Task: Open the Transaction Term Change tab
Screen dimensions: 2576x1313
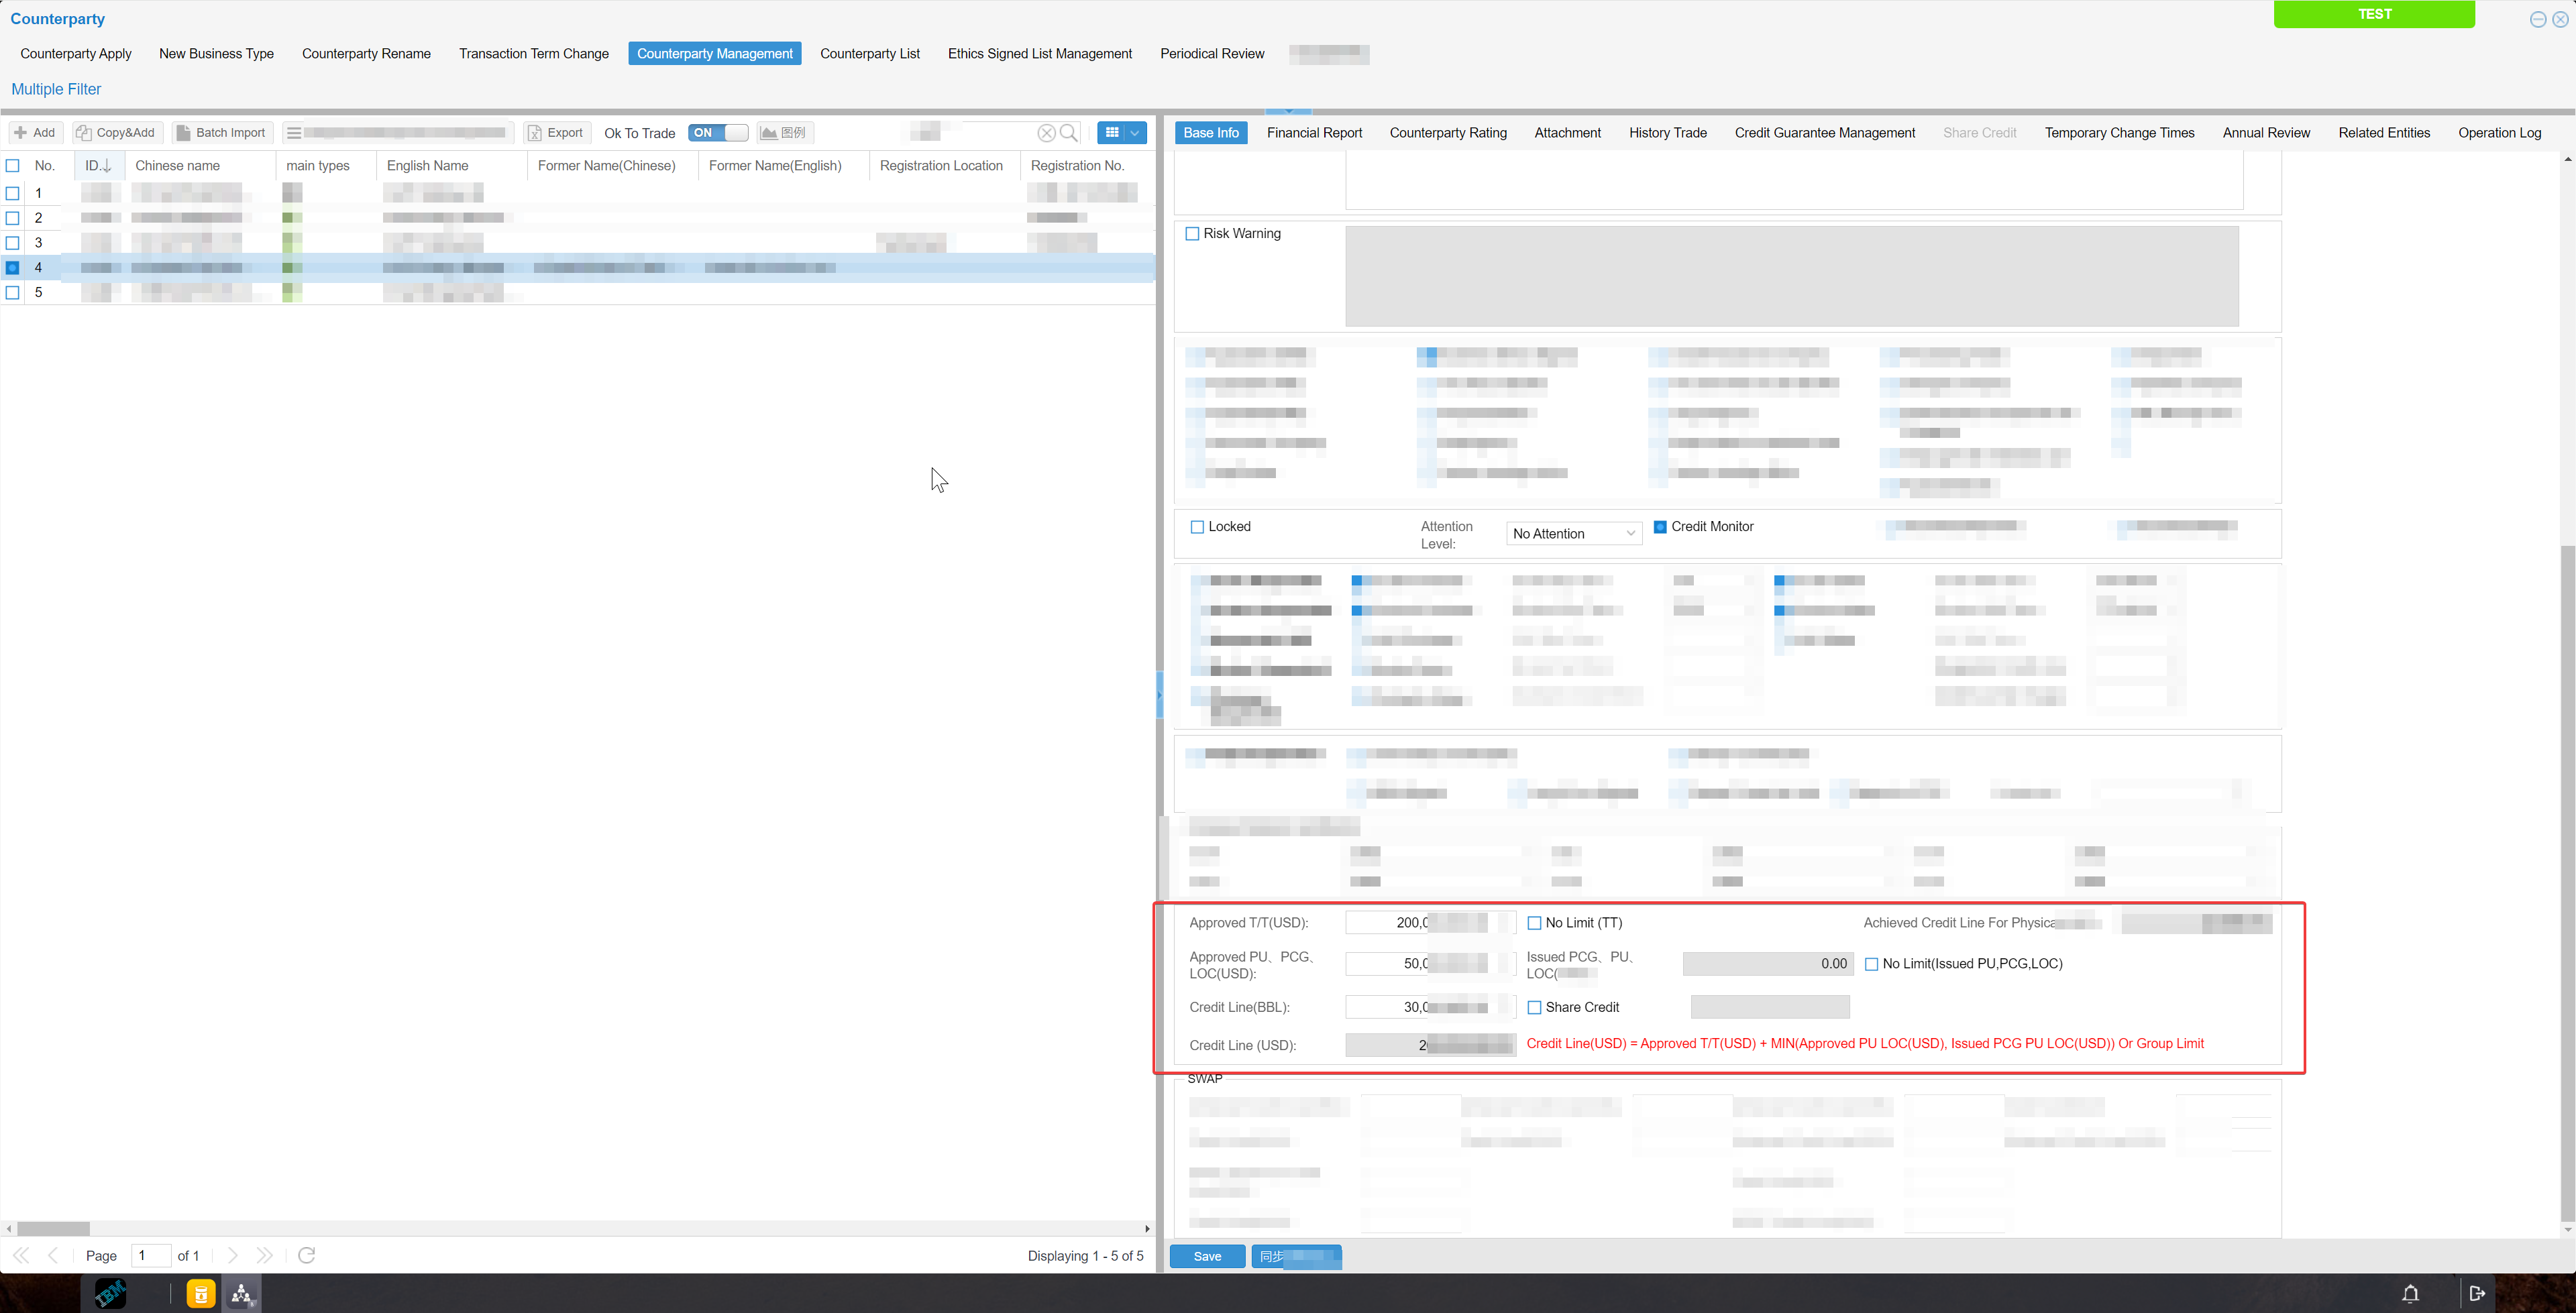Action: [533, 54]
